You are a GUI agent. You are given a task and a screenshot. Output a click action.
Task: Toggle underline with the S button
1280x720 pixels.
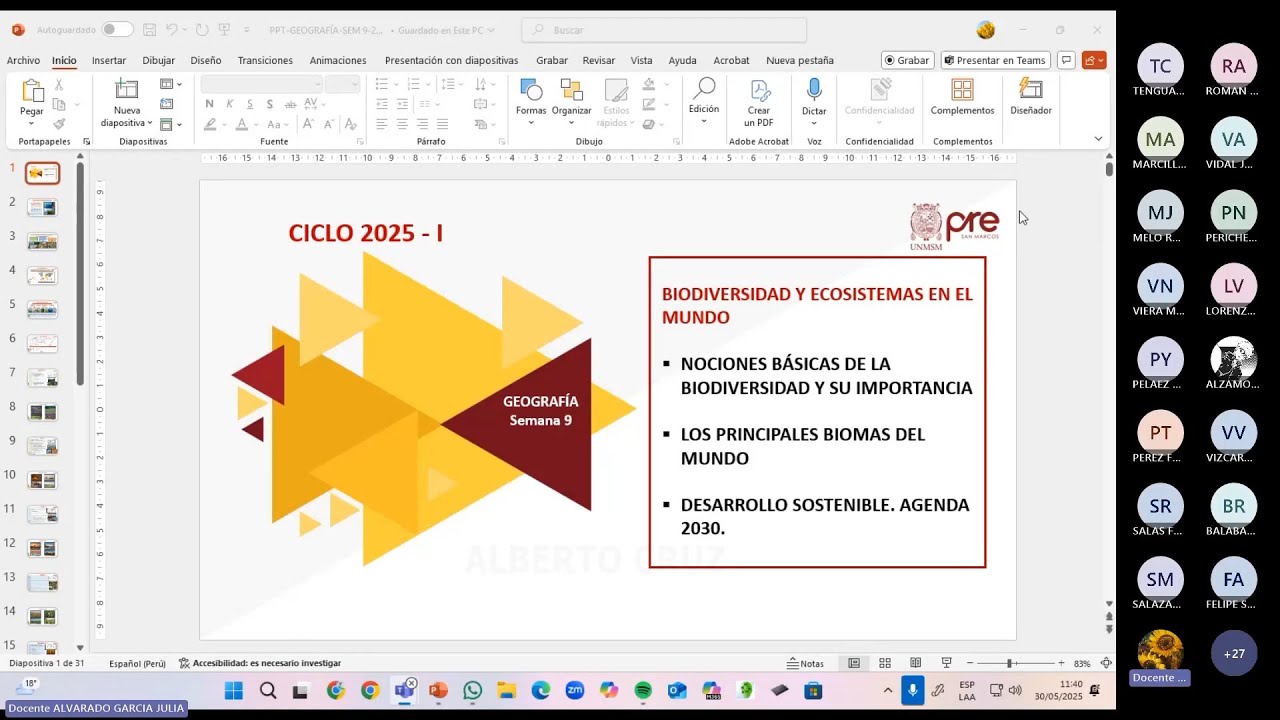[x=249, y=104]
